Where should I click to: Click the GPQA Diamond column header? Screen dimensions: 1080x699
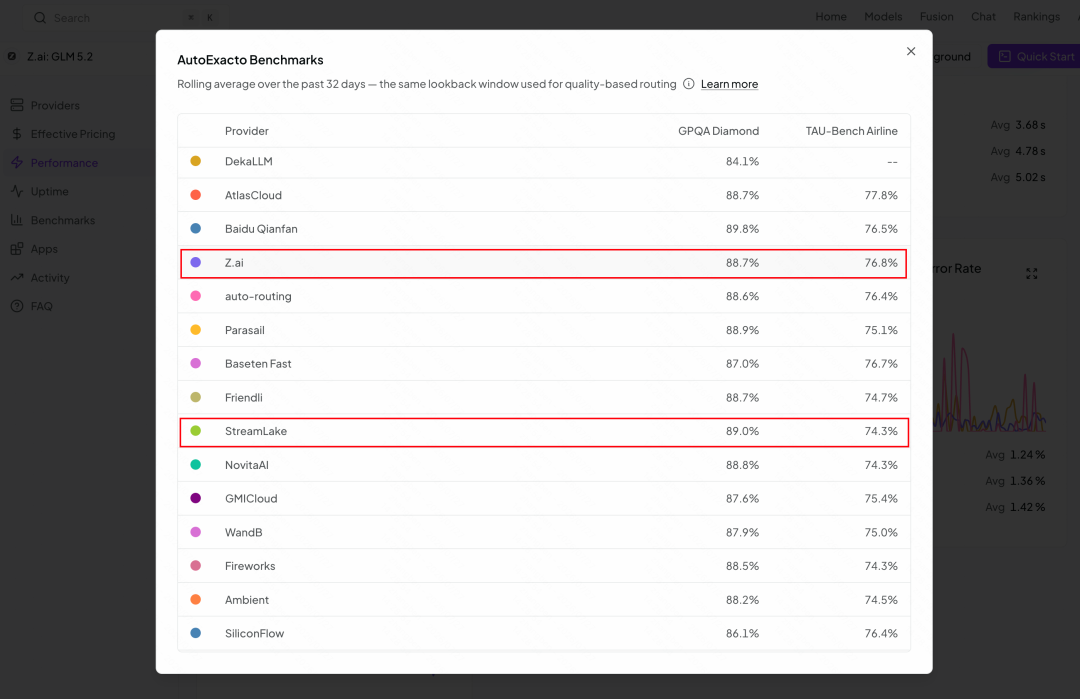pos(718,131)
